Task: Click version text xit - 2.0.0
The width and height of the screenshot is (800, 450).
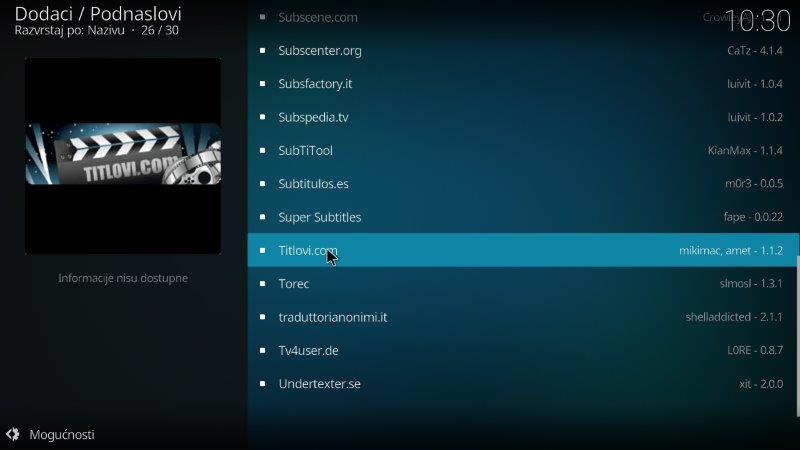Action: pos(761,384)
